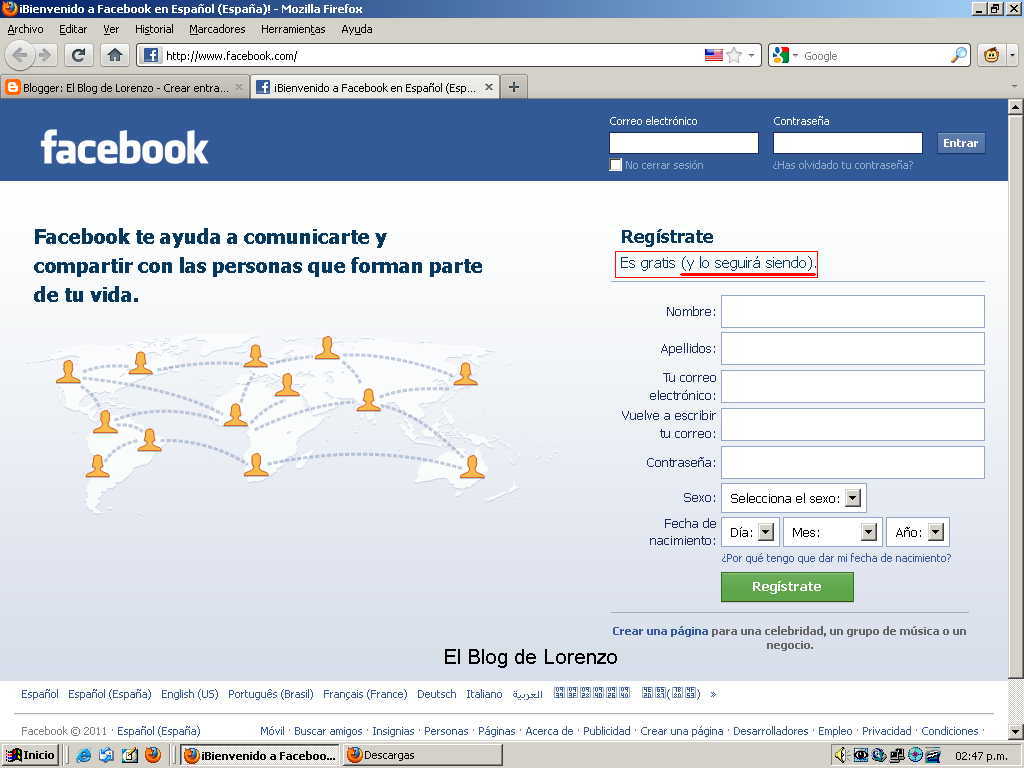Image resolution: width=1024 pixels, height=768 pixels.
Task: Close the Facebook tab
Action: pos(488,87)
